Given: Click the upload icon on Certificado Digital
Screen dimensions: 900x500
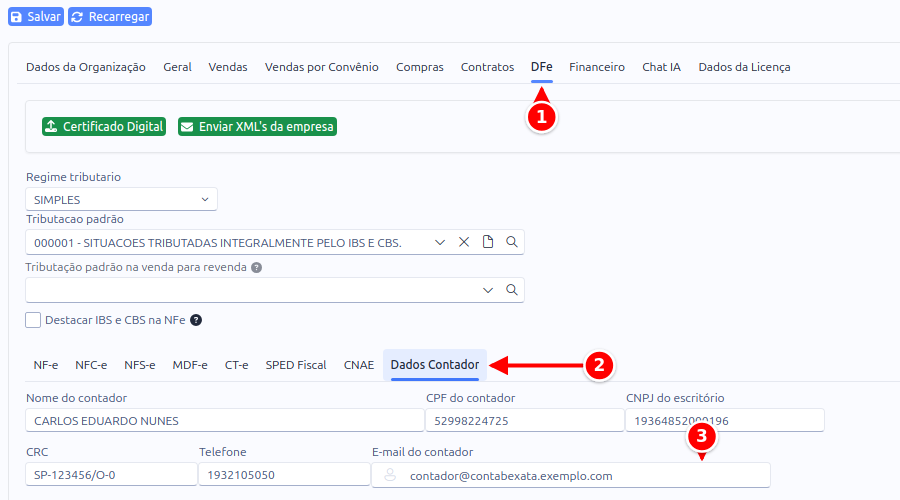Looking at the screenshot, I should tap(52, 126).
